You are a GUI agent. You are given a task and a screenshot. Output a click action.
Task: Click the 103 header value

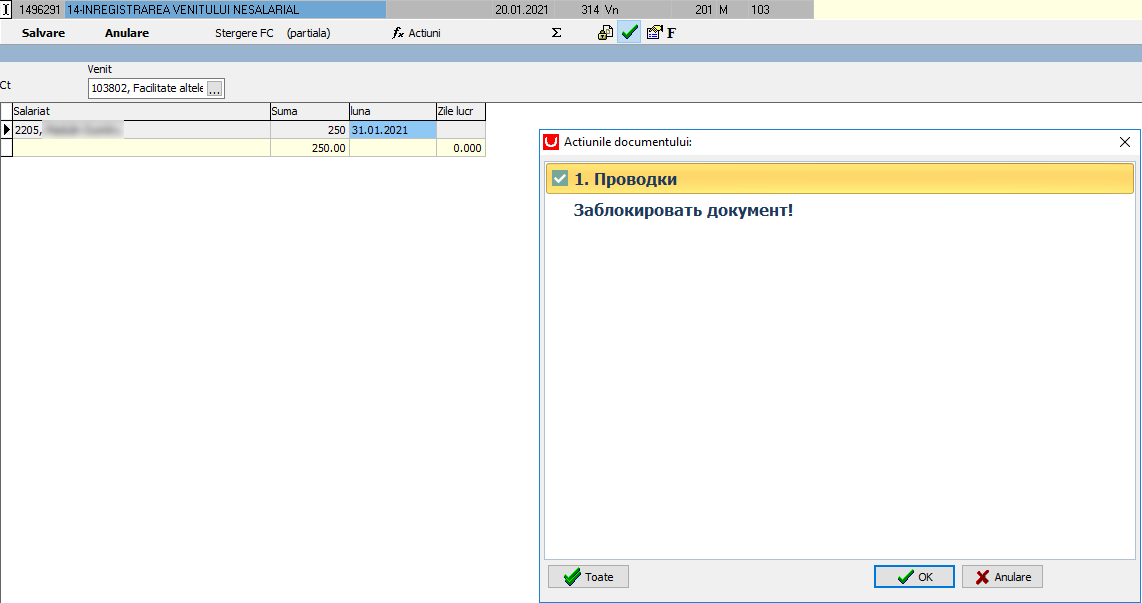[x=760, y=9]
